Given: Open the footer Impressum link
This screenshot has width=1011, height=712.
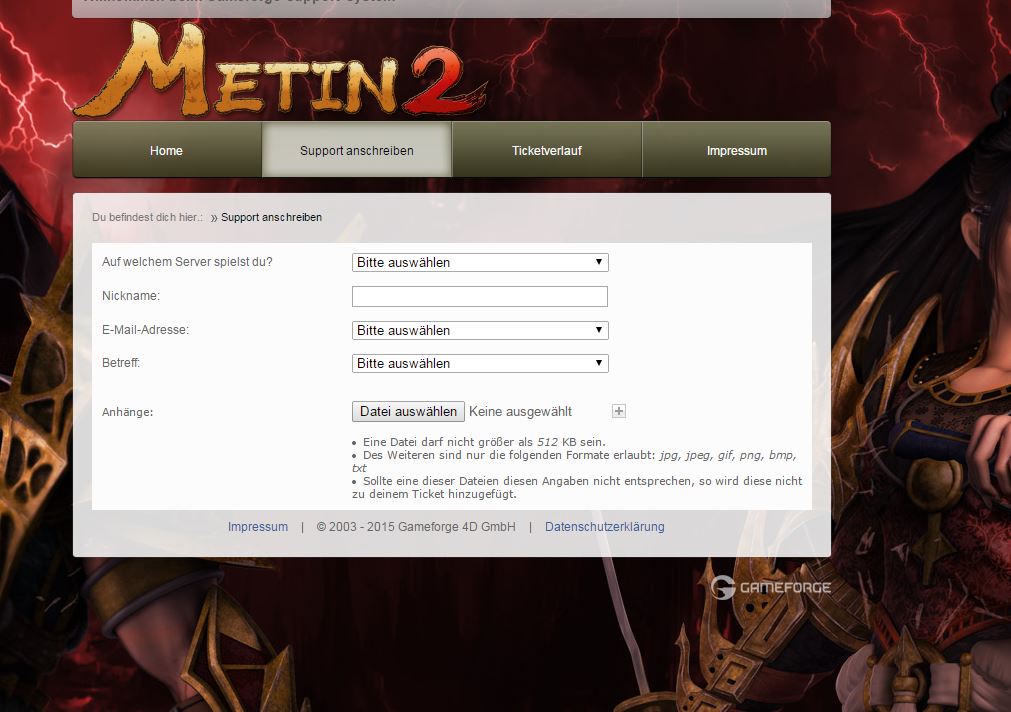Looking at the screenshot, I should [258, 526].
